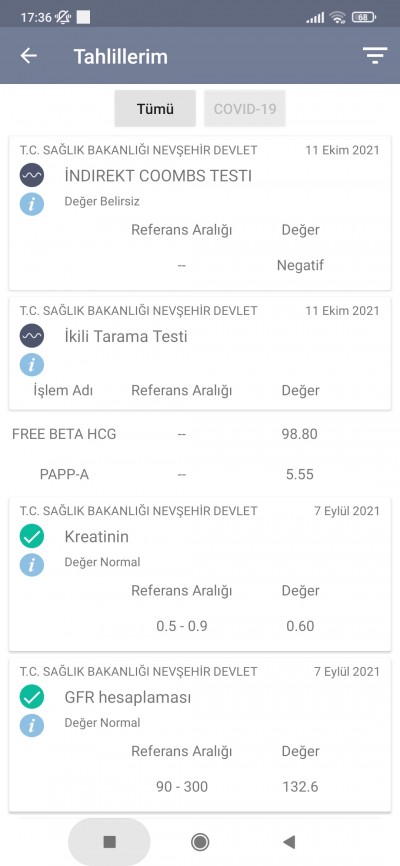Open the Kreatinin result card title
The image size is (400, 866).
click(97, 536)
